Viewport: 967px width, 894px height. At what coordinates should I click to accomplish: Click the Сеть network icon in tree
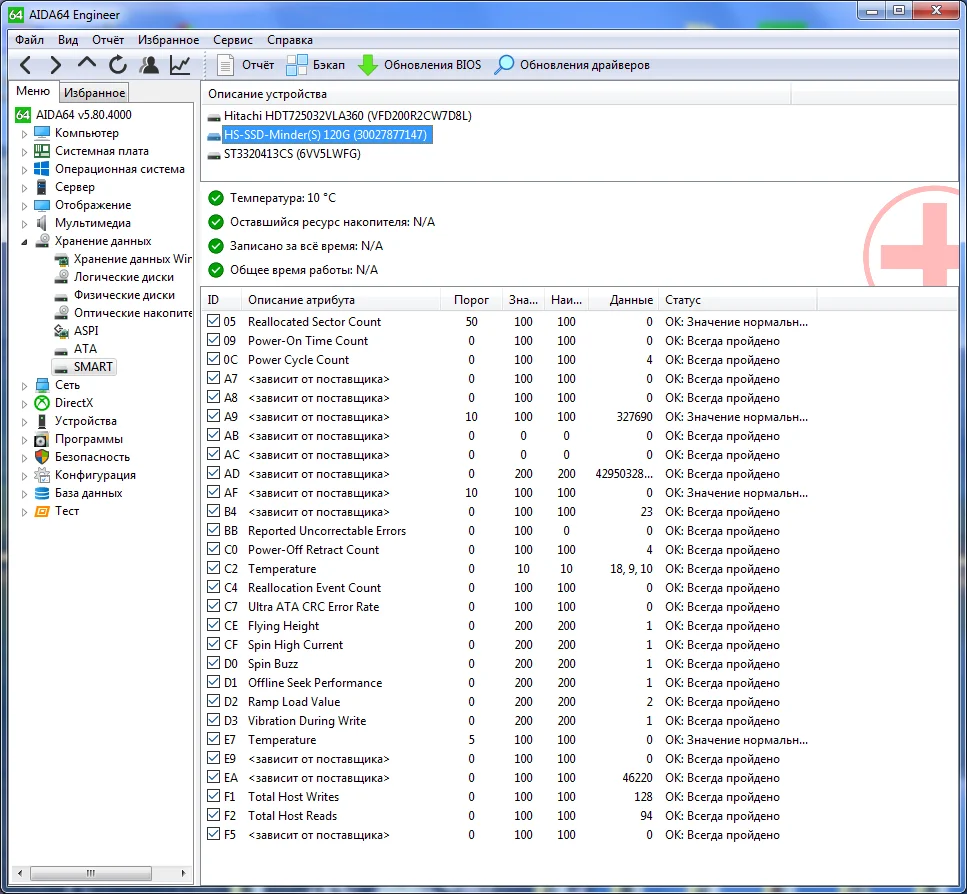tap(42, 385)
